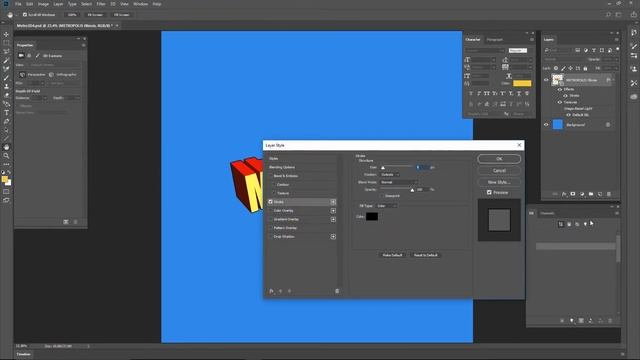The width and height of the screenshot is (640, 360).
Task: Click the search icon in options bar
Action: (x=608, y=15)
